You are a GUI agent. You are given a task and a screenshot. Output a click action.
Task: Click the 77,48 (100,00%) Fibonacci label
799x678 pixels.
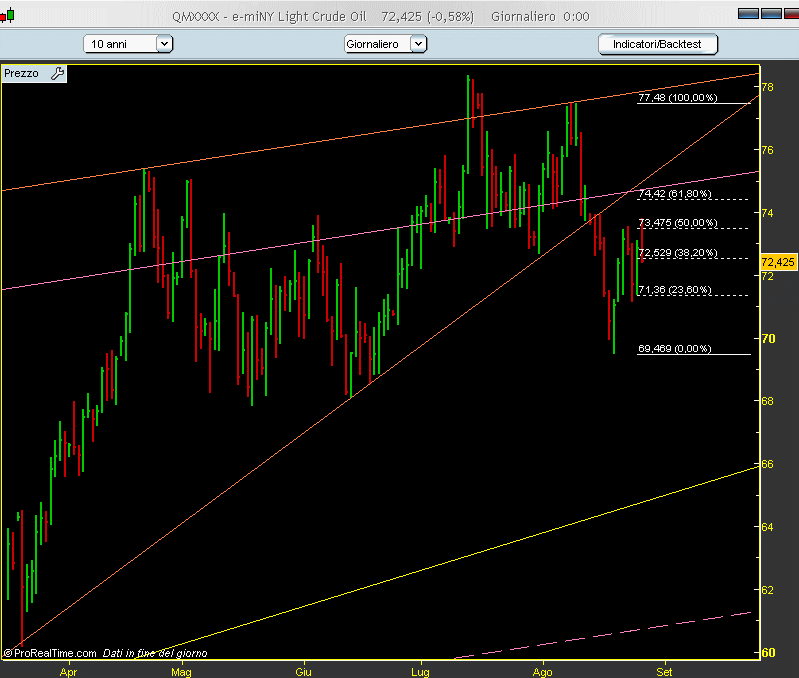pos(677,97)
